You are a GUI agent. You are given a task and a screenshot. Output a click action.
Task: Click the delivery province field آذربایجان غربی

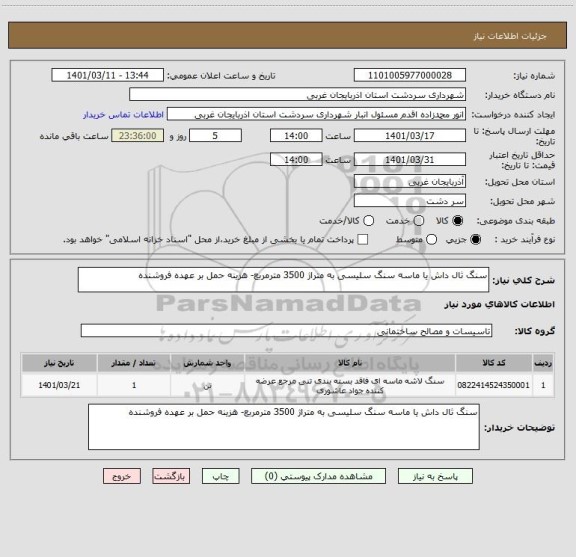coord(410,182)
